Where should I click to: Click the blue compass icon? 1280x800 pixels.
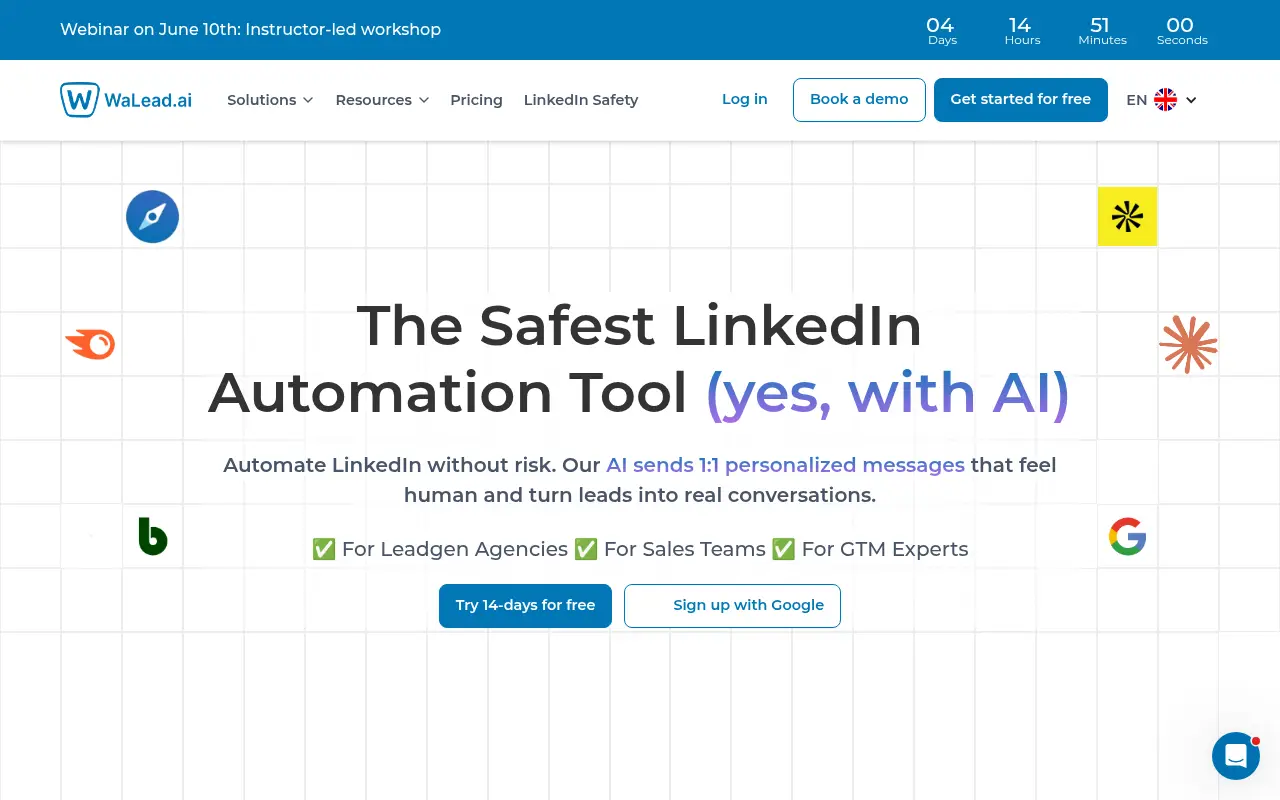click(x=152, y=217)
